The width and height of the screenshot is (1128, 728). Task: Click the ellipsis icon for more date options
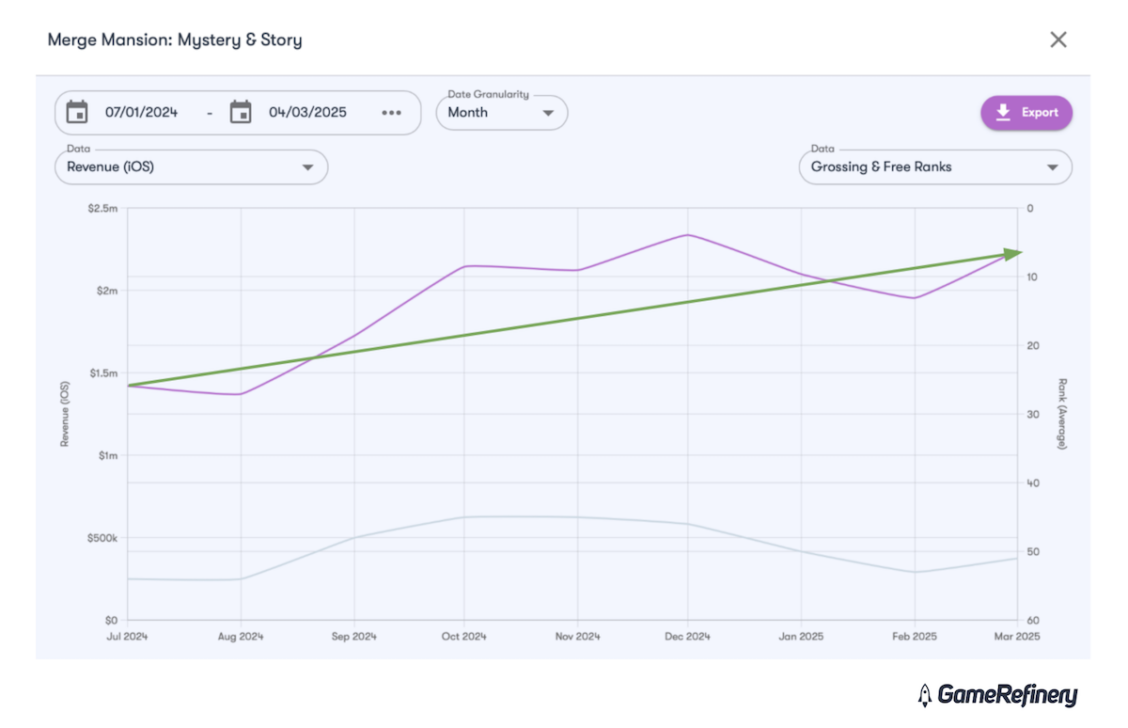(391, 112)
